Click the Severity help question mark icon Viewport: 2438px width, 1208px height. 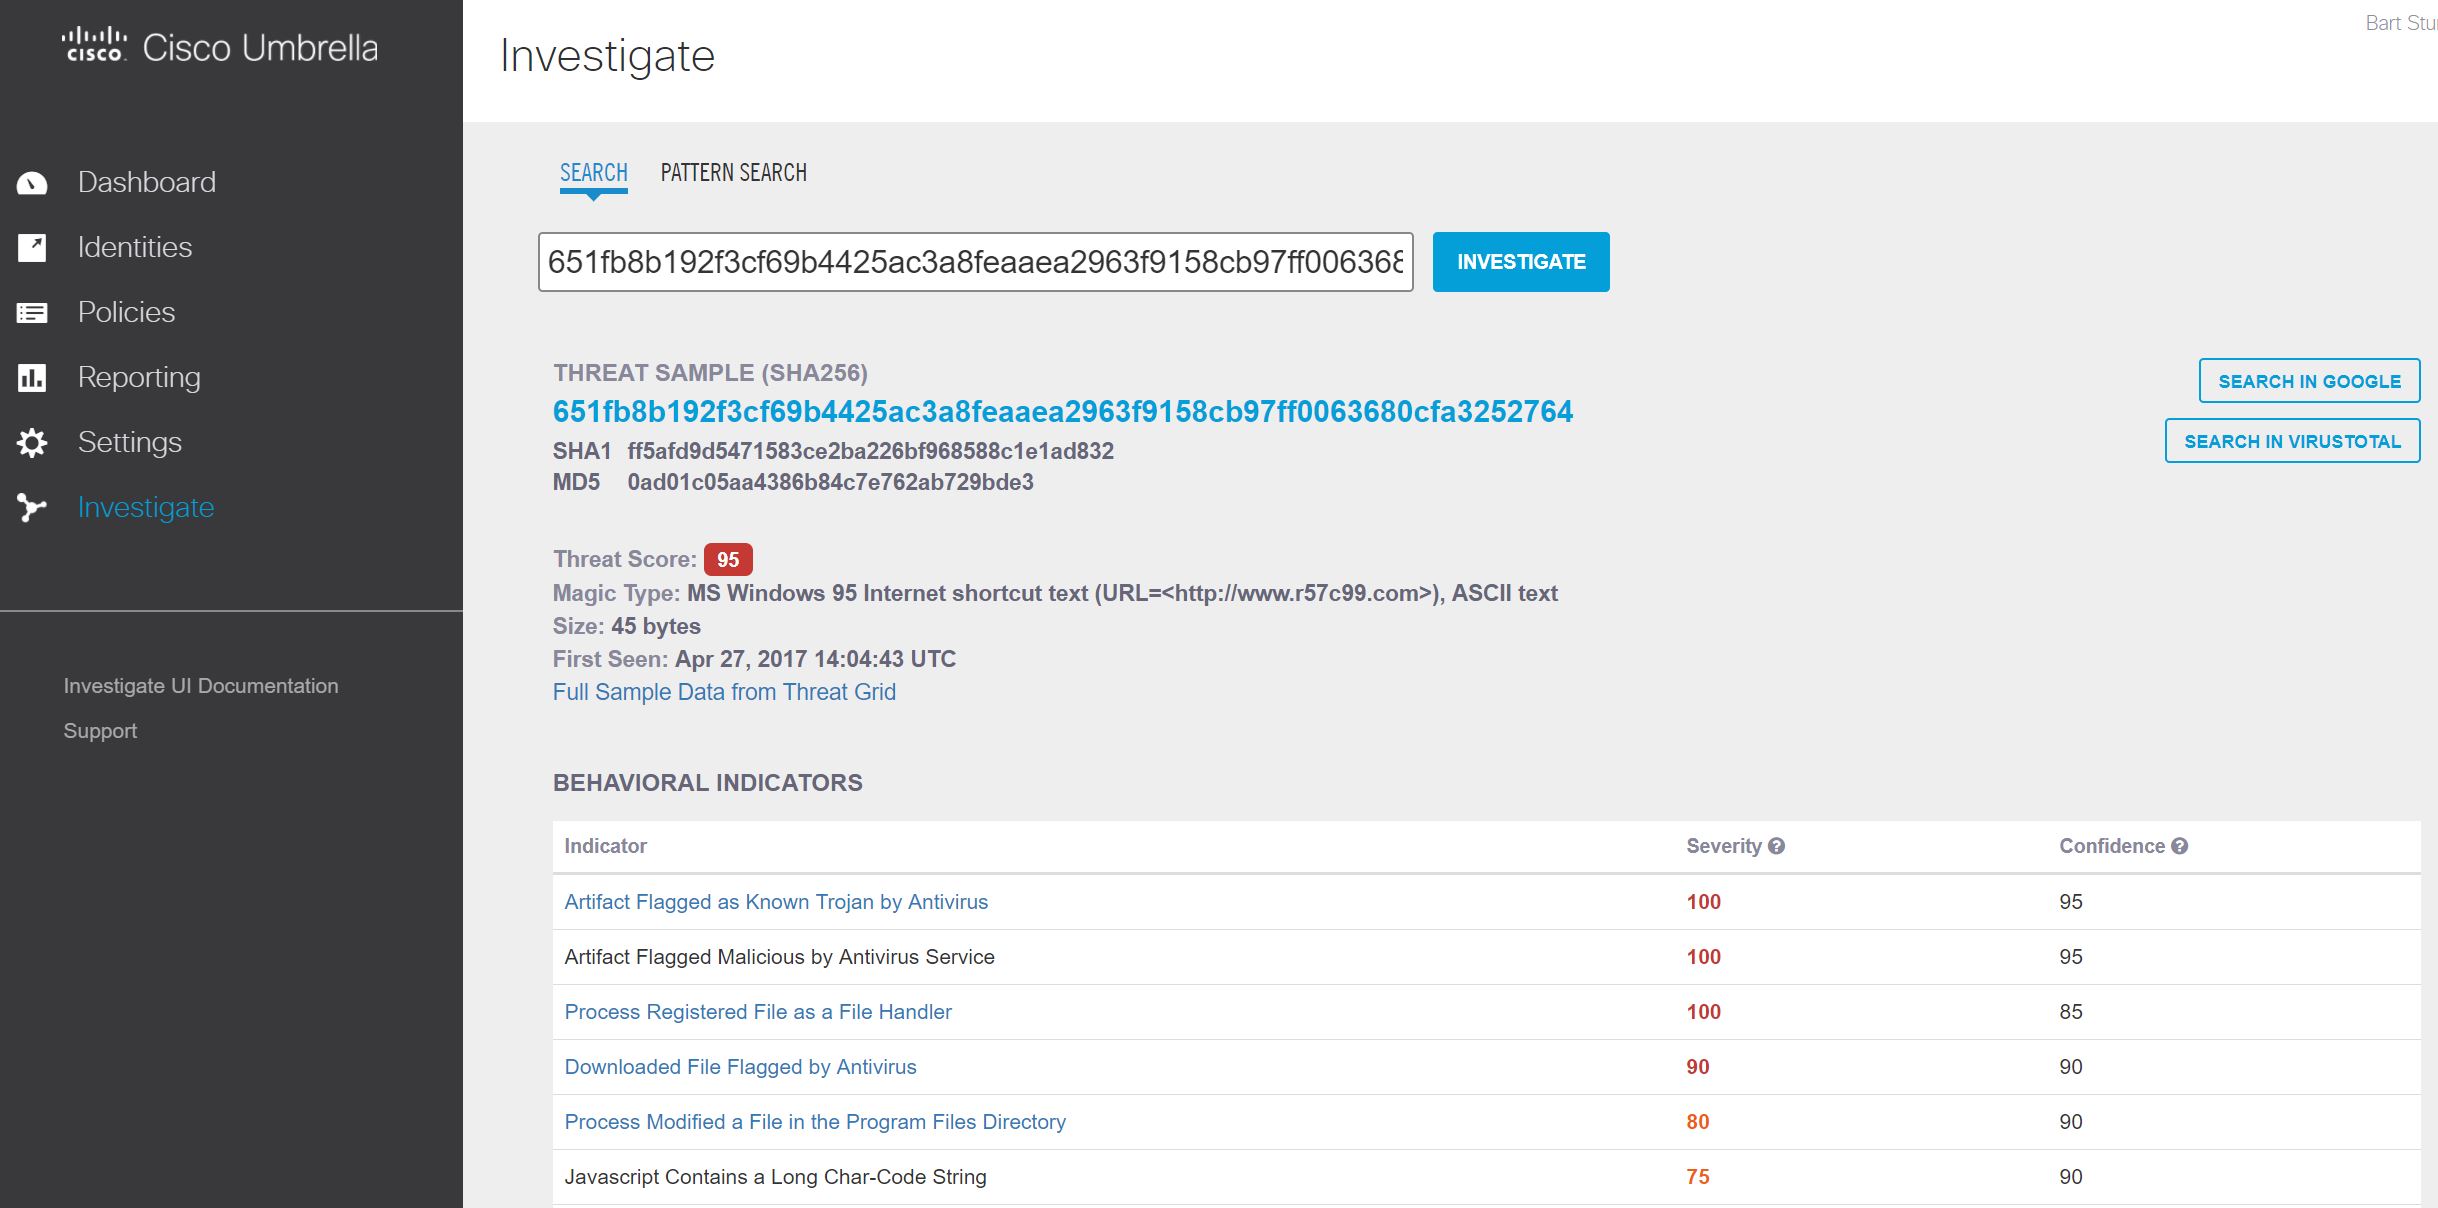tap(1776, 846)
